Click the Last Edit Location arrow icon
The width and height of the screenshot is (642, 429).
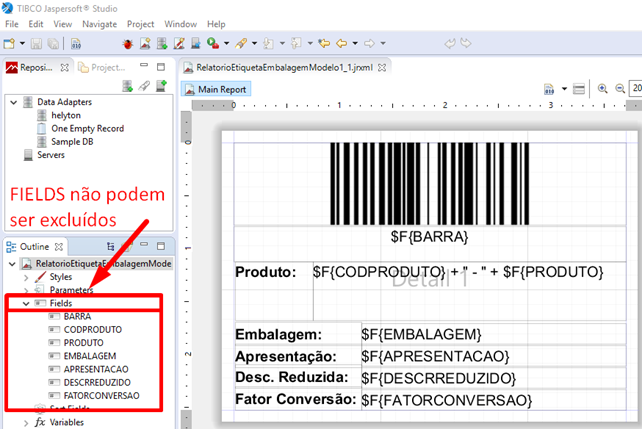tap(324, 43)
